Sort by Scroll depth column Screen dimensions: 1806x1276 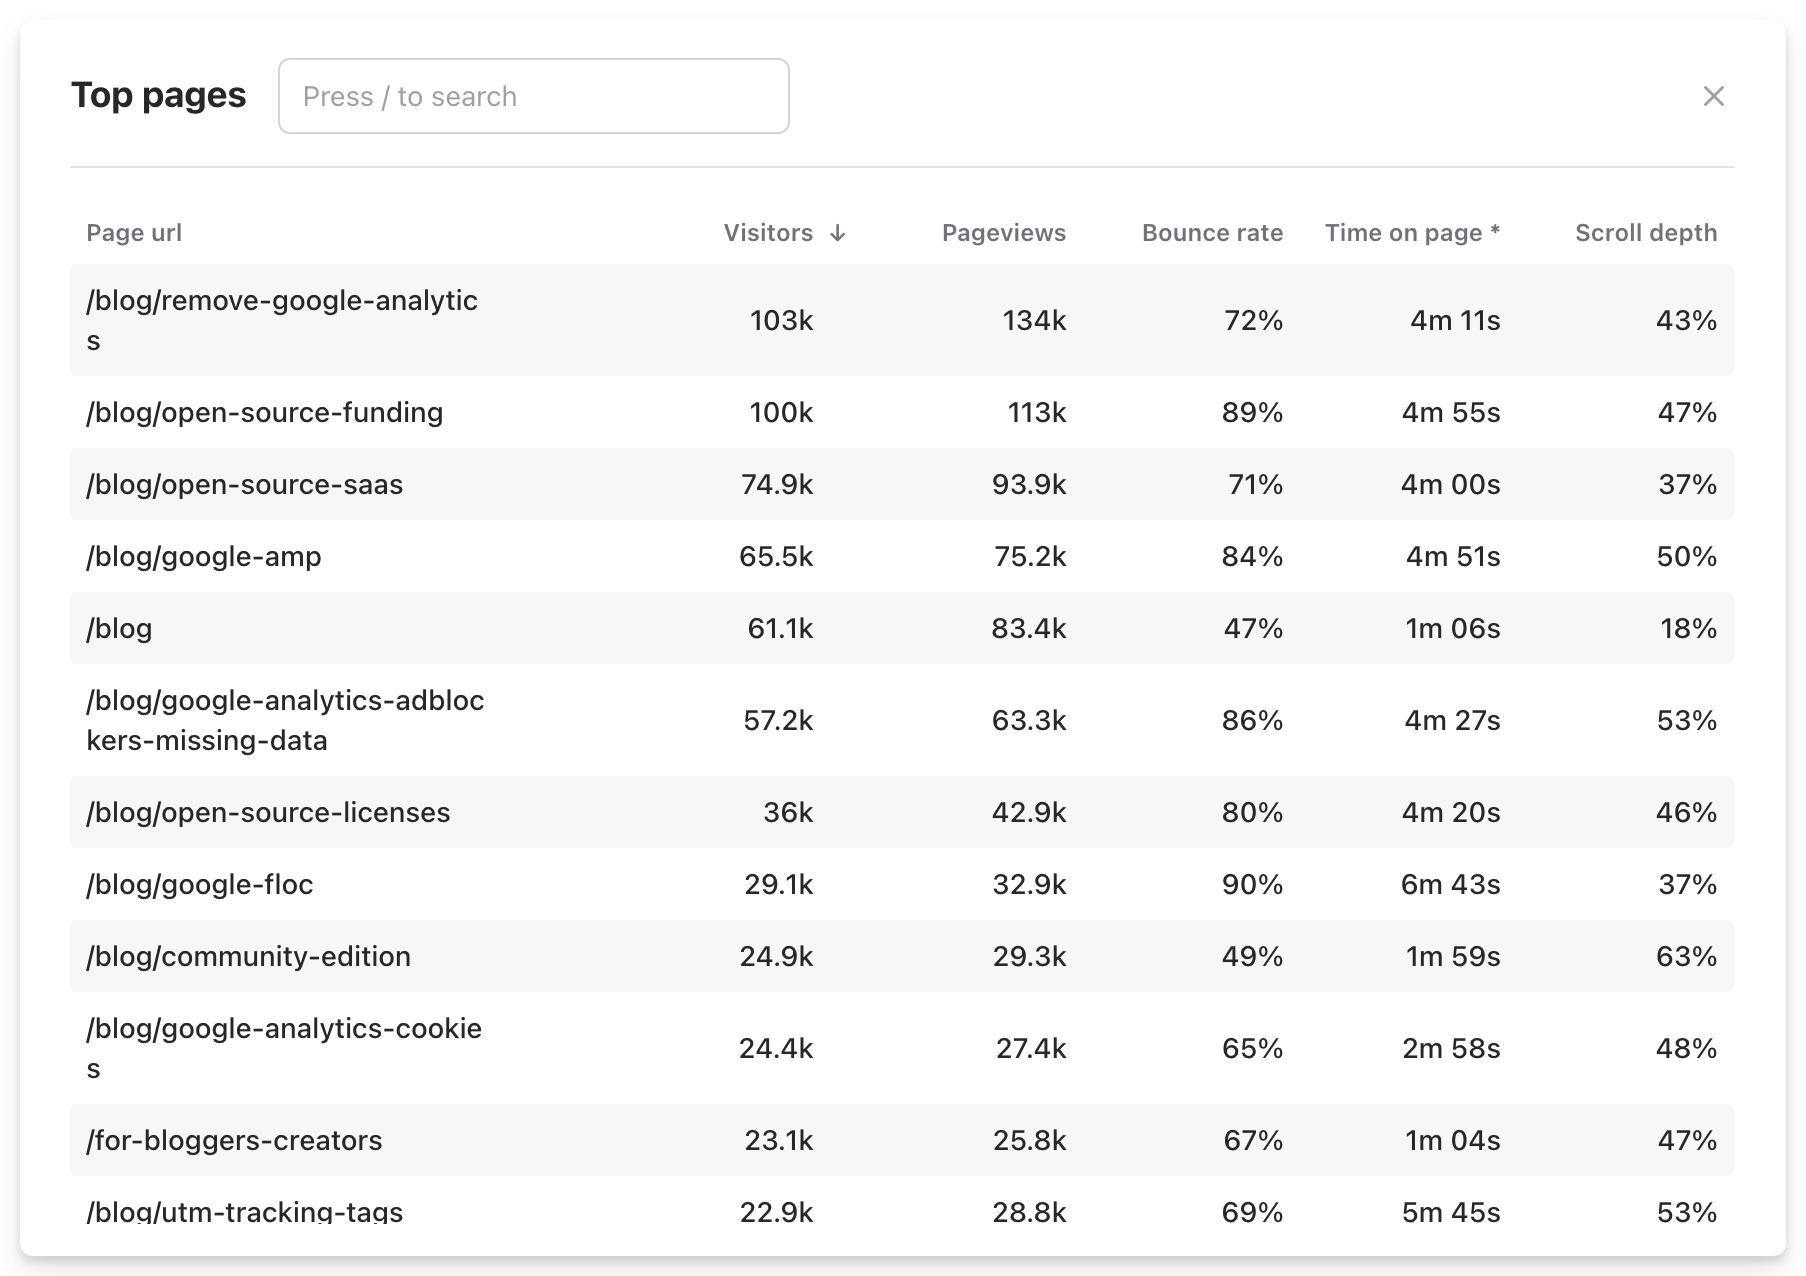pos(1645,232)
